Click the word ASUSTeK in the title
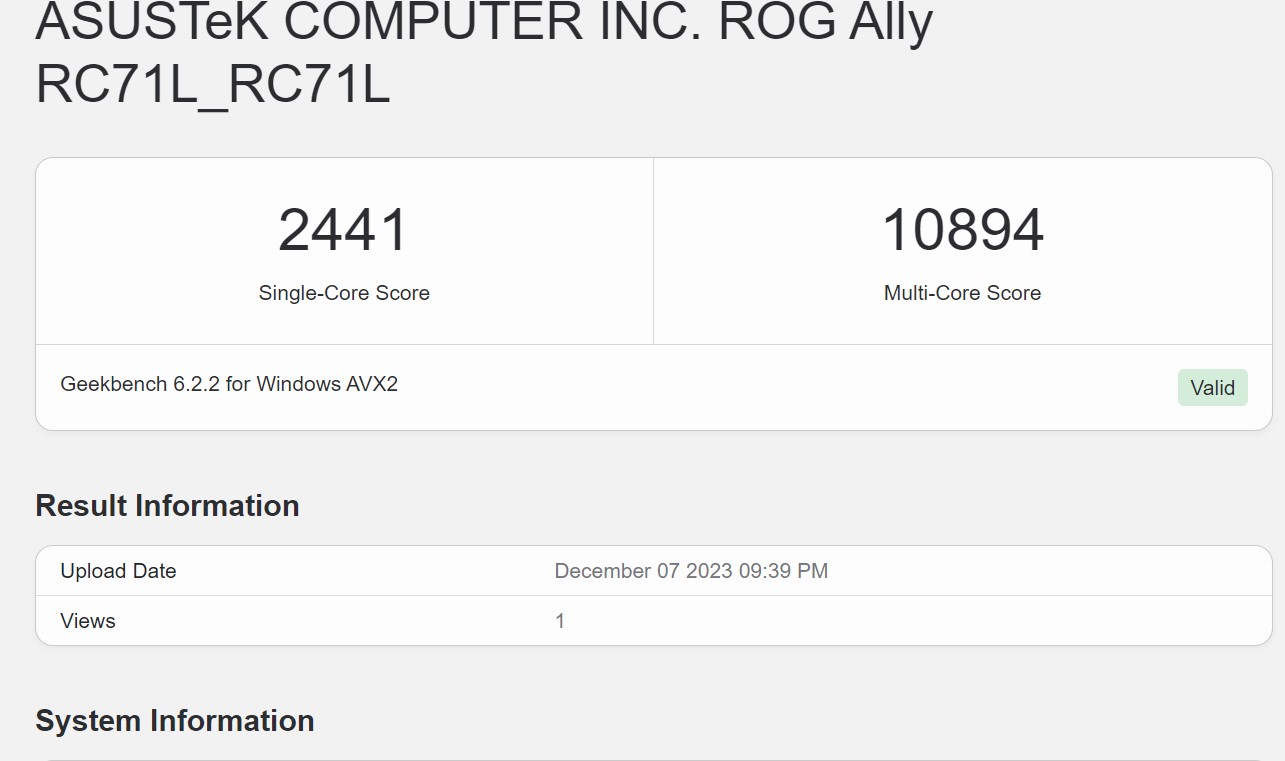 (152, 22)
